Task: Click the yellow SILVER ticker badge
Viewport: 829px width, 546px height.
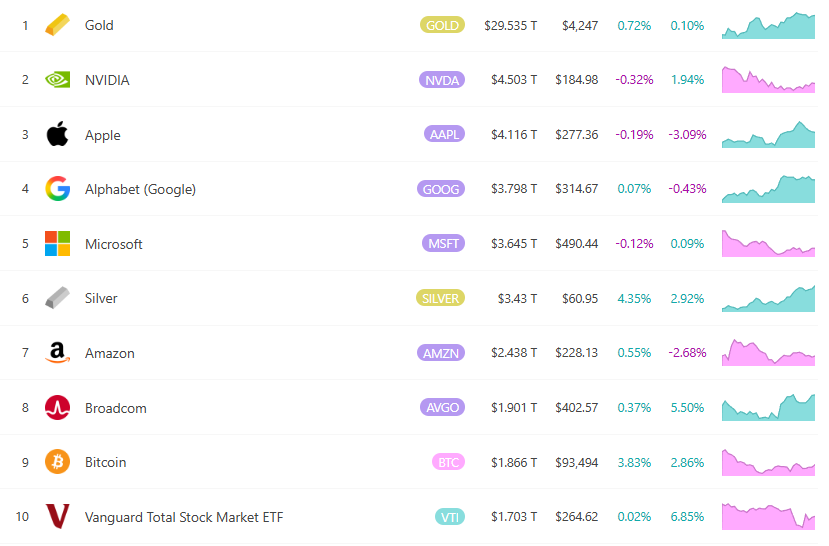Action: pos(440,298)
